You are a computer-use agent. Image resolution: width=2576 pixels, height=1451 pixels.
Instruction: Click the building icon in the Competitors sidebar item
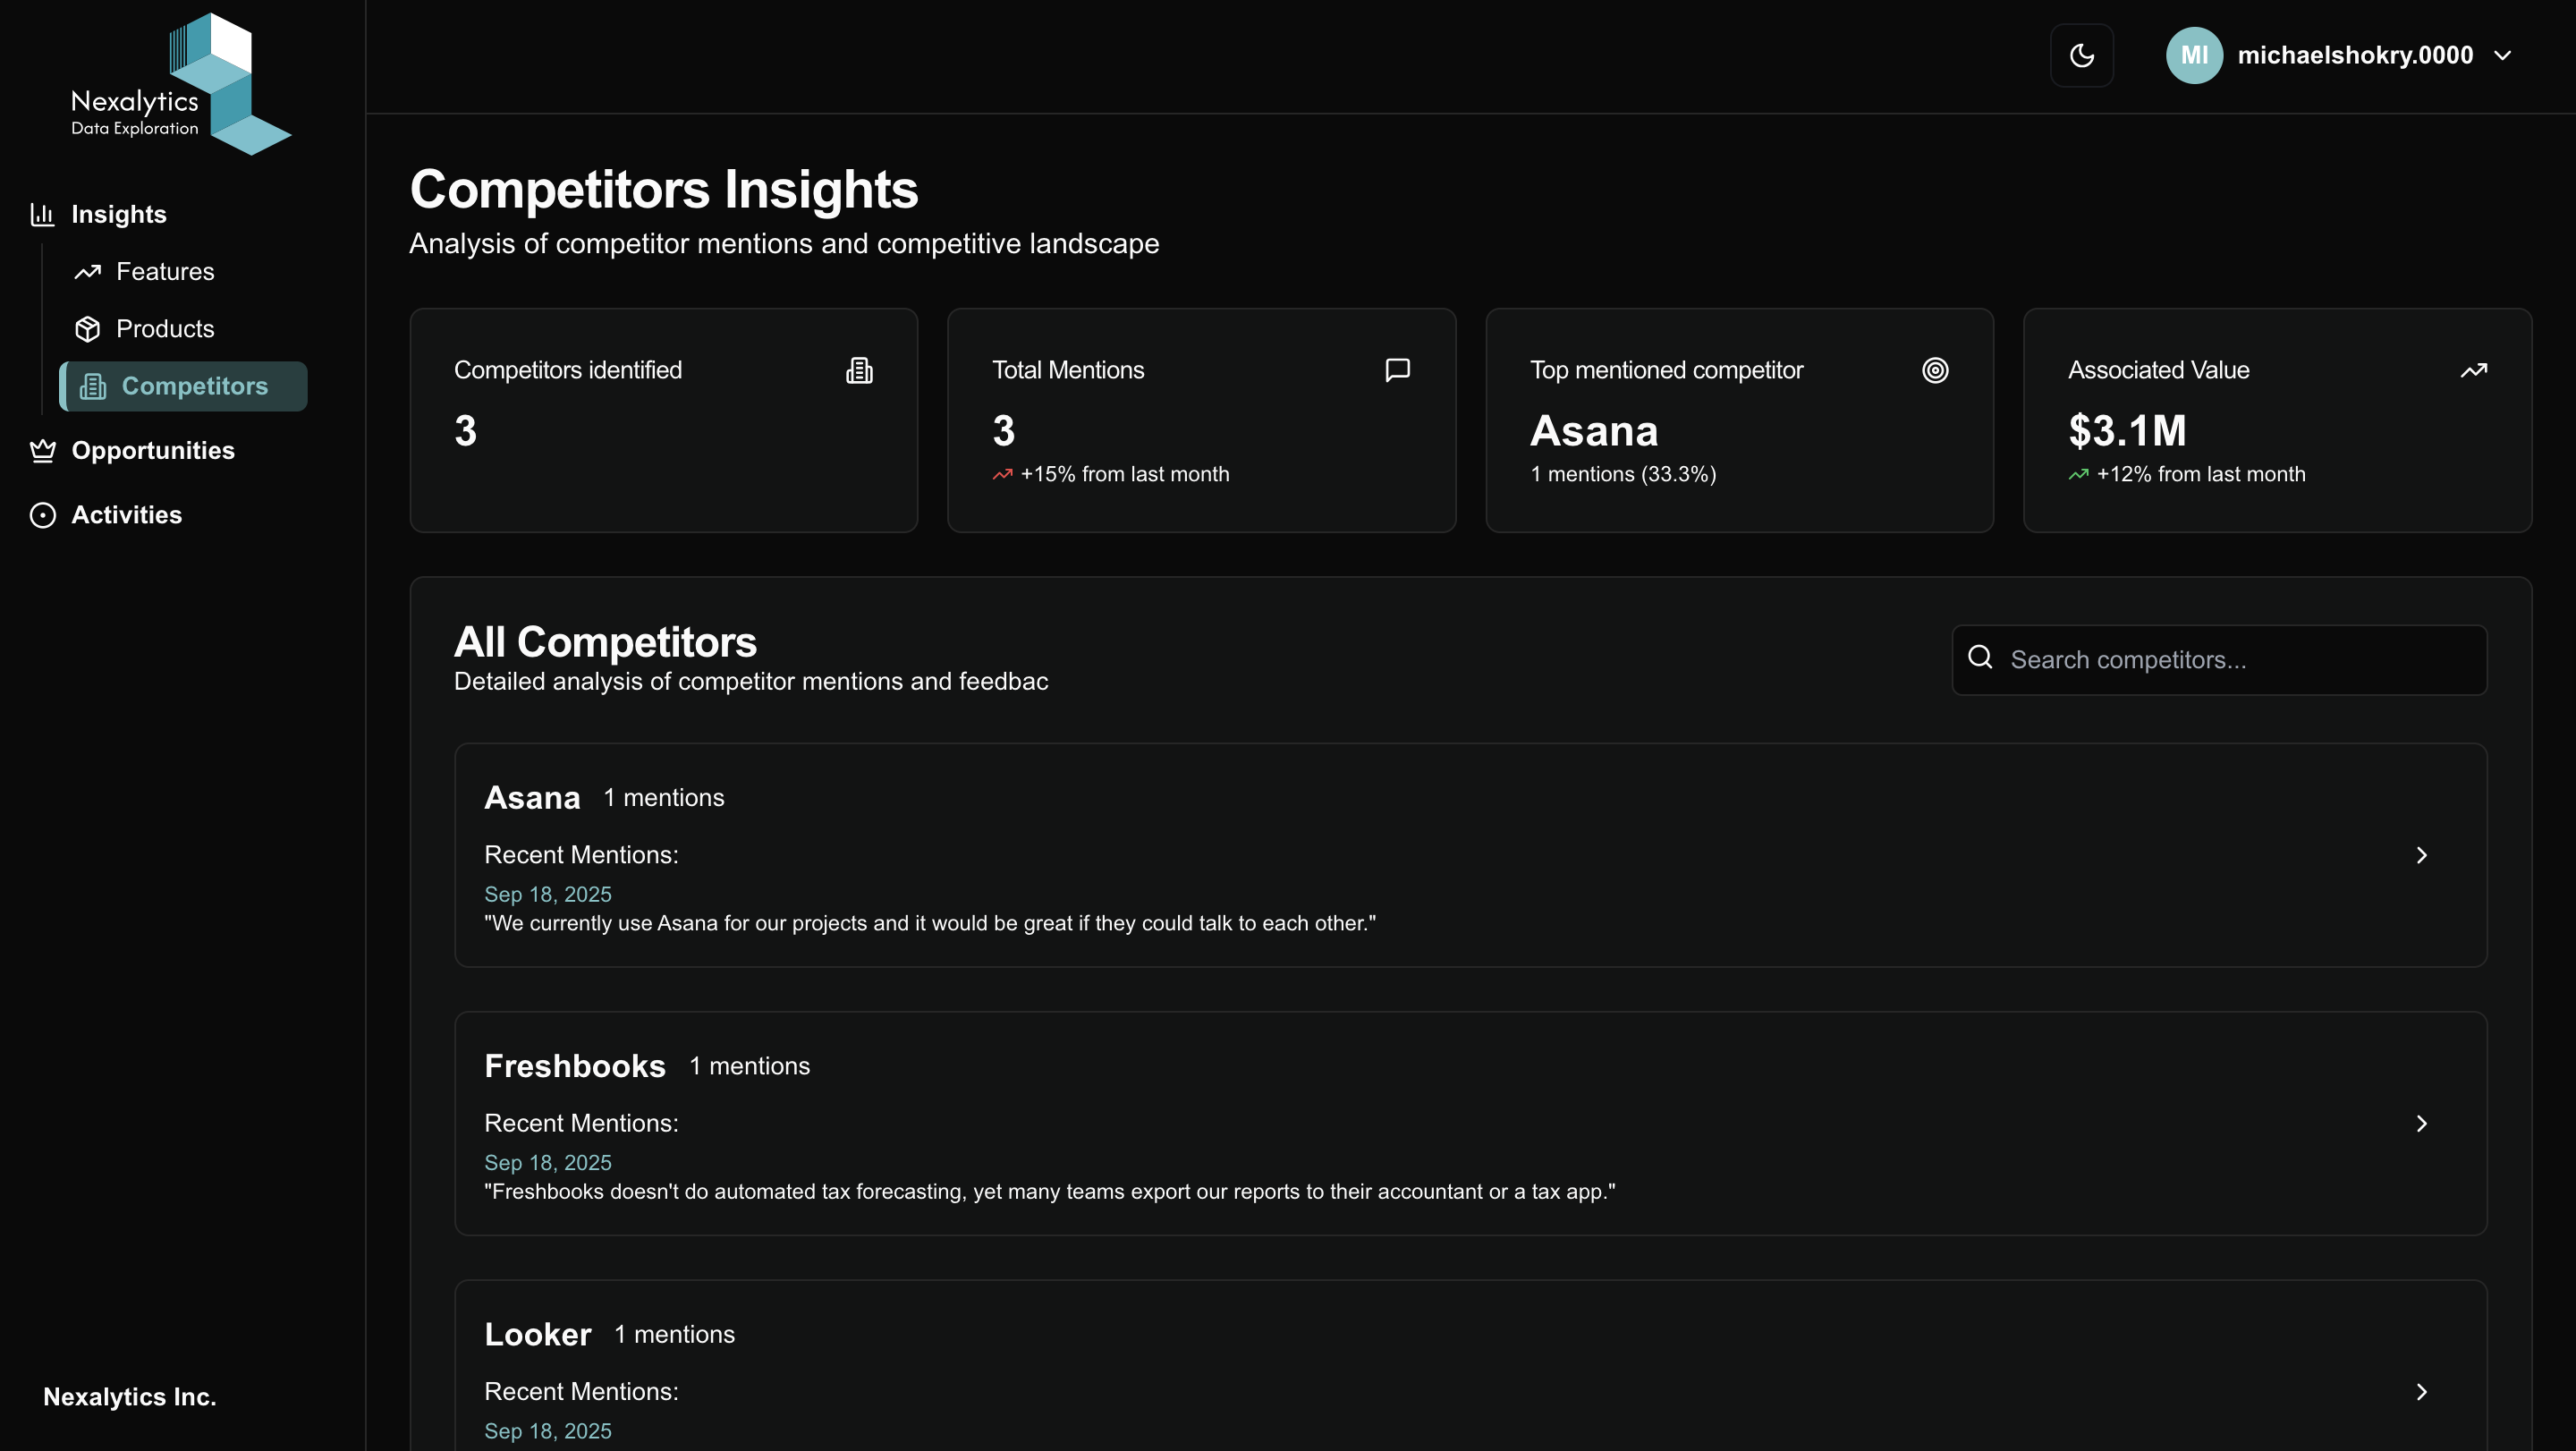pyautogui.click(x=94, y=386)
